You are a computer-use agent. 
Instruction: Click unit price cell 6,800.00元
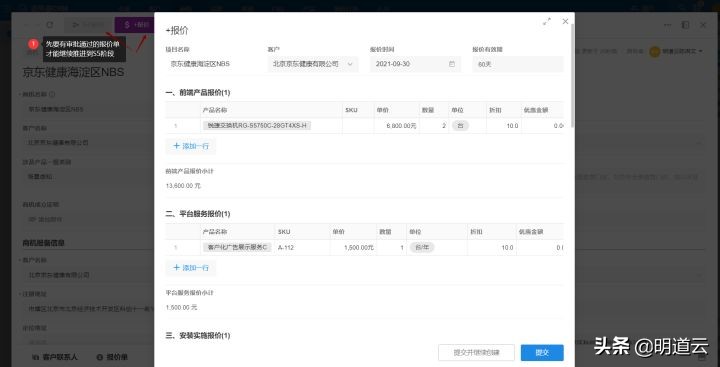(x=397, y=125)
